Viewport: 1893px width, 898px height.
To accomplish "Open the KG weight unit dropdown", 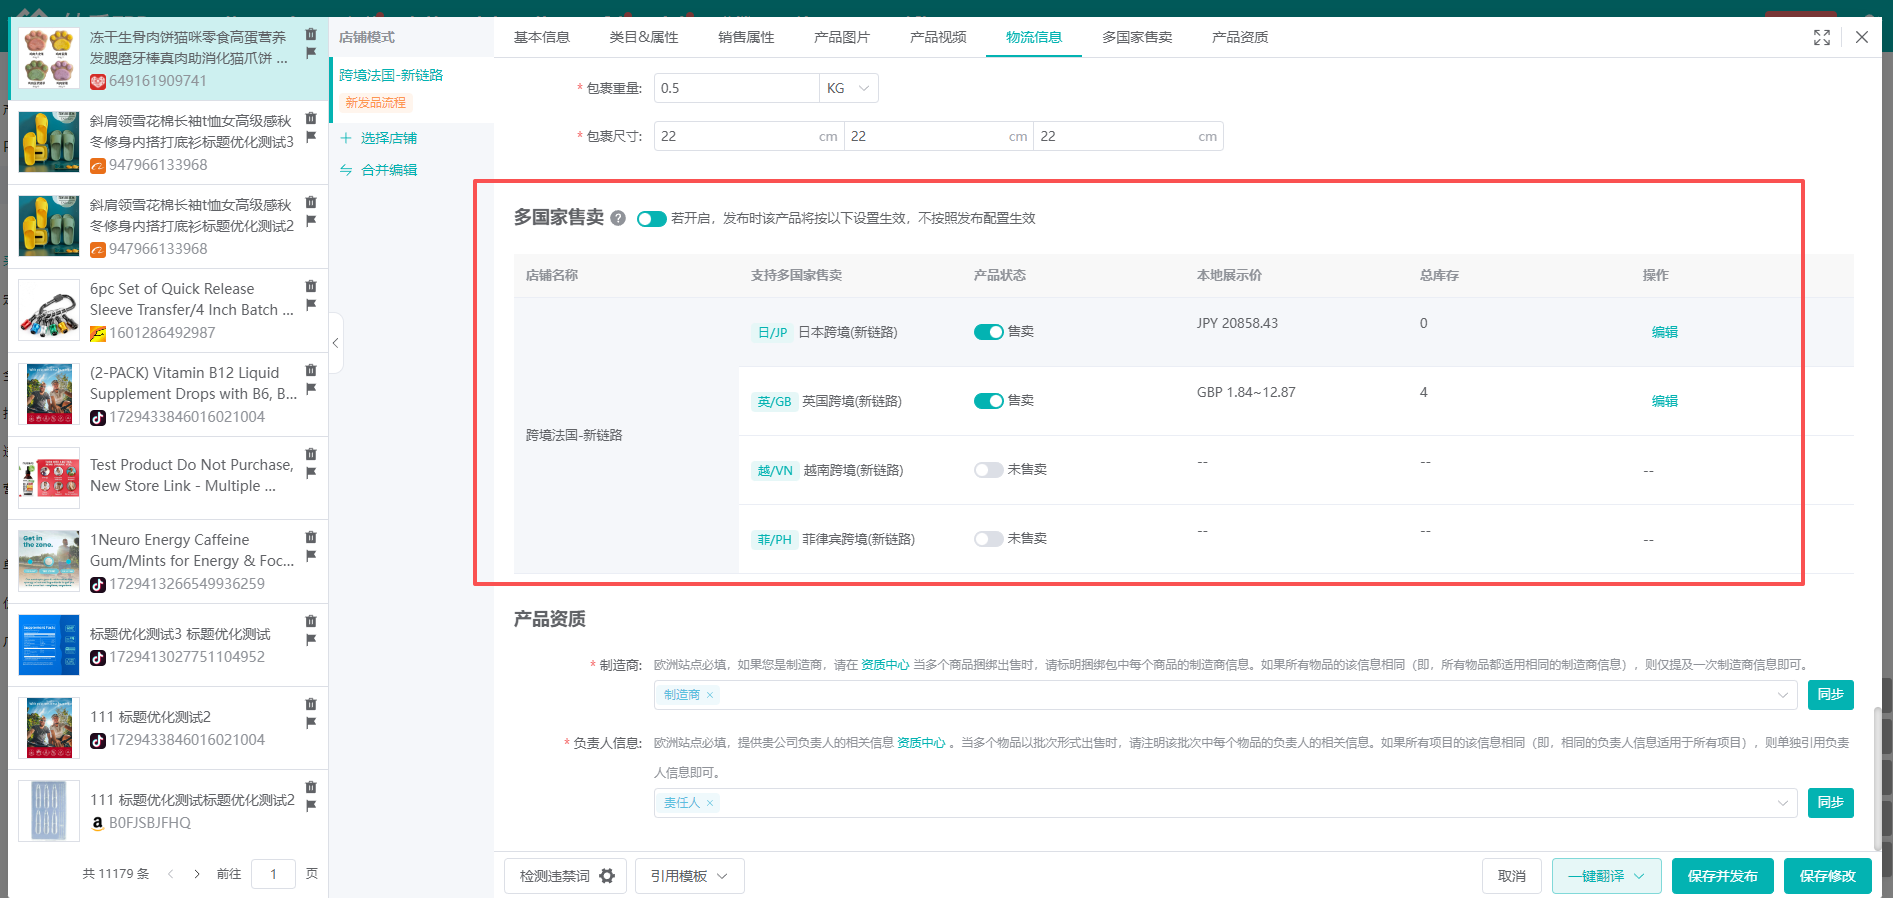I will pyautogui.click(x=849, y=88).
